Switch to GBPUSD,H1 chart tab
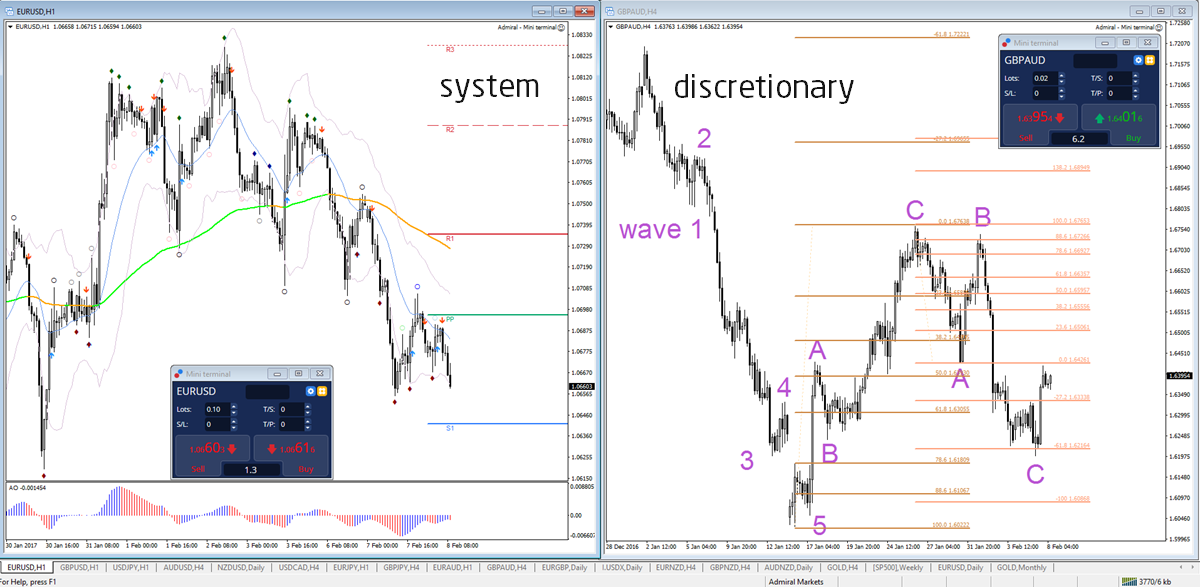 80,567
